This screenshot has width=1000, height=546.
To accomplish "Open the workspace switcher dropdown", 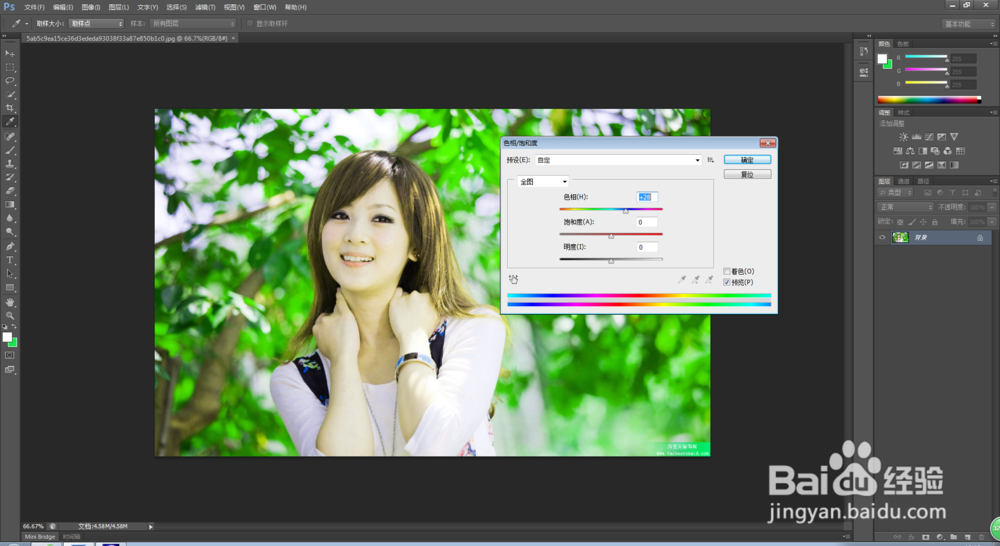I will click(x=969, y=24).
